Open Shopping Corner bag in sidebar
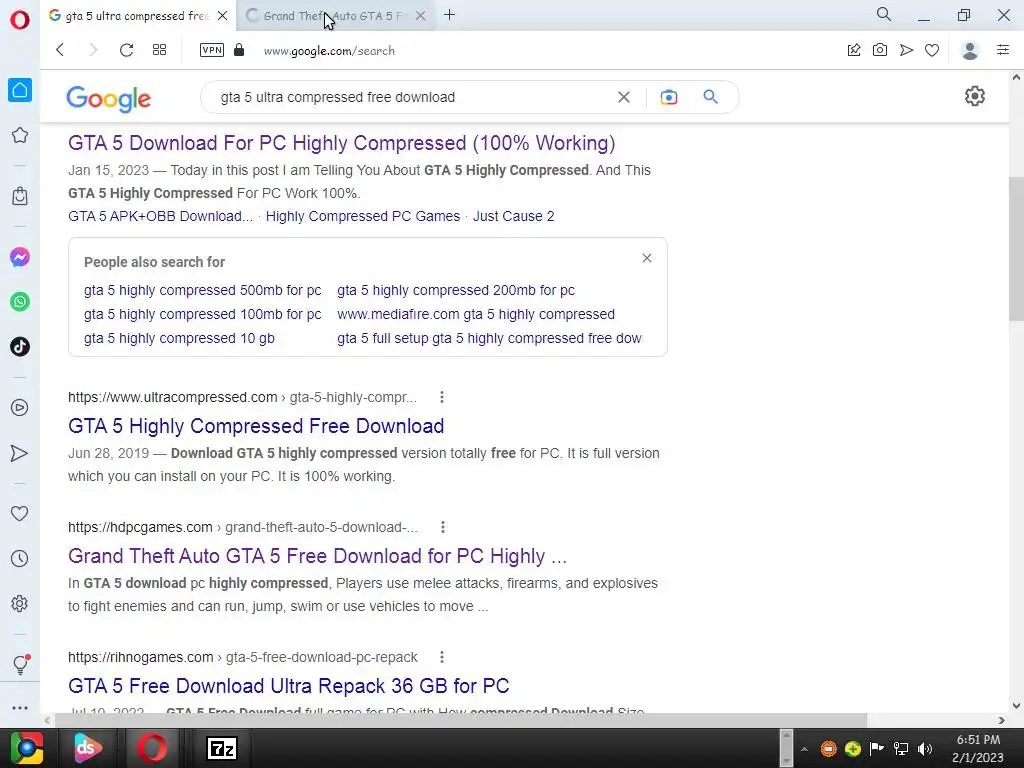This screenshot has height=768, width=1024. tap(20, 196)
